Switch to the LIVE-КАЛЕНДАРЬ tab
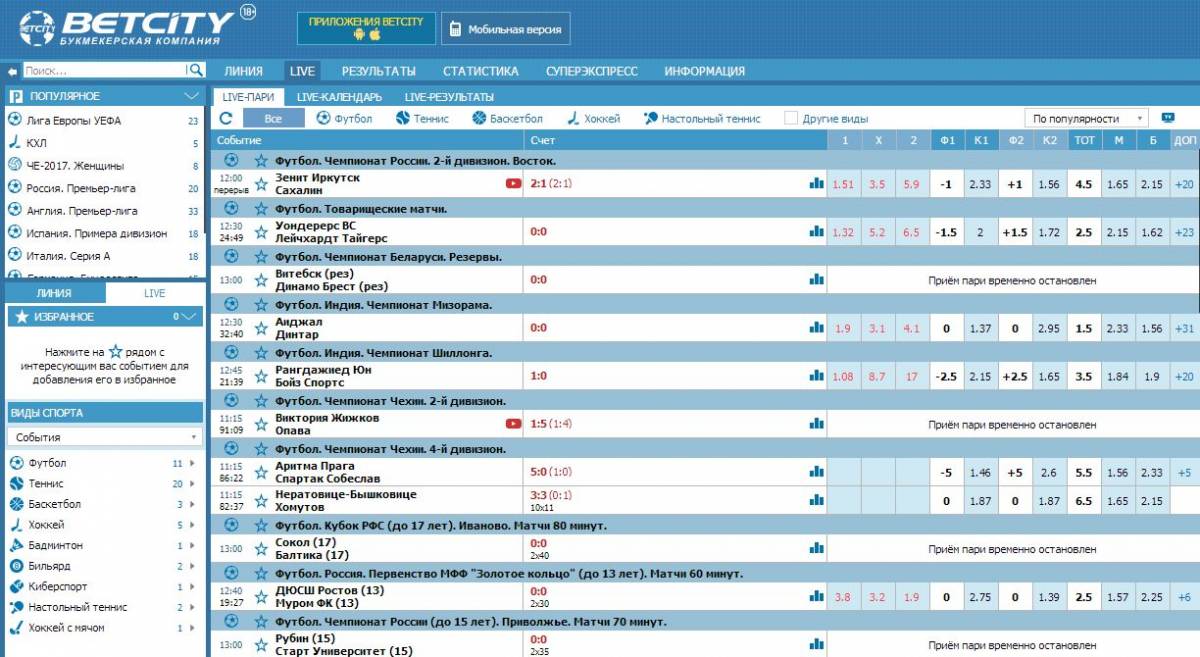 tap(339, 97)
